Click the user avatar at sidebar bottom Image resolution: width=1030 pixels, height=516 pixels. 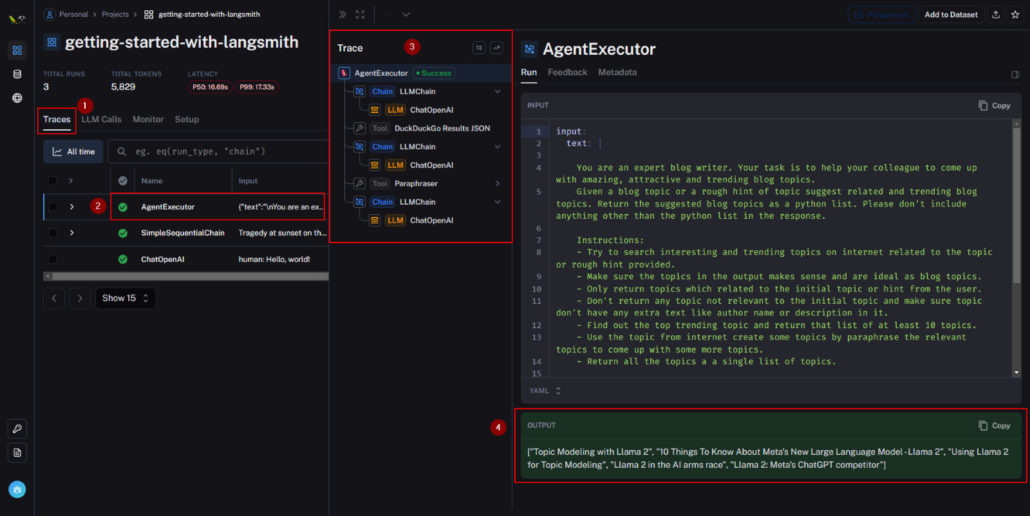pyautogui.click(x=17, y=489)
